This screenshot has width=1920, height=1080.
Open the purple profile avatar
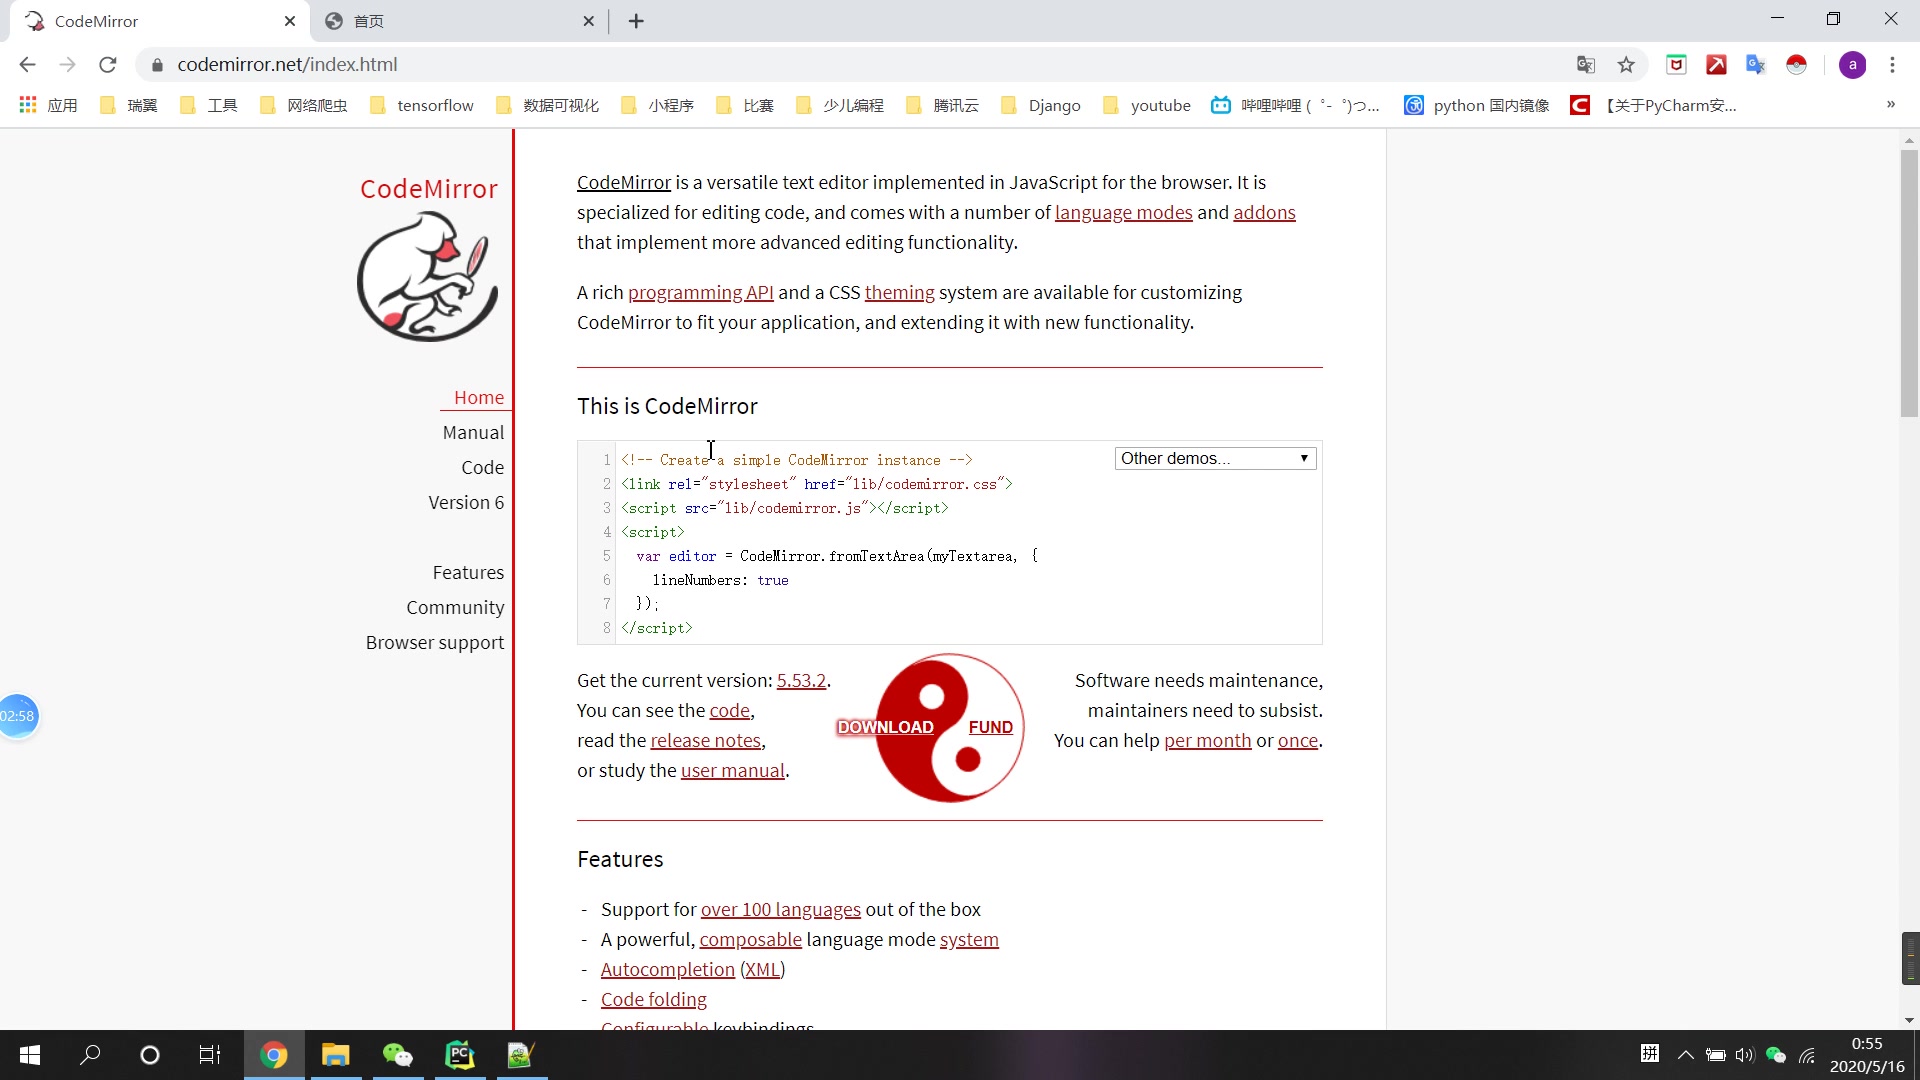click(x=1853, y=65)
